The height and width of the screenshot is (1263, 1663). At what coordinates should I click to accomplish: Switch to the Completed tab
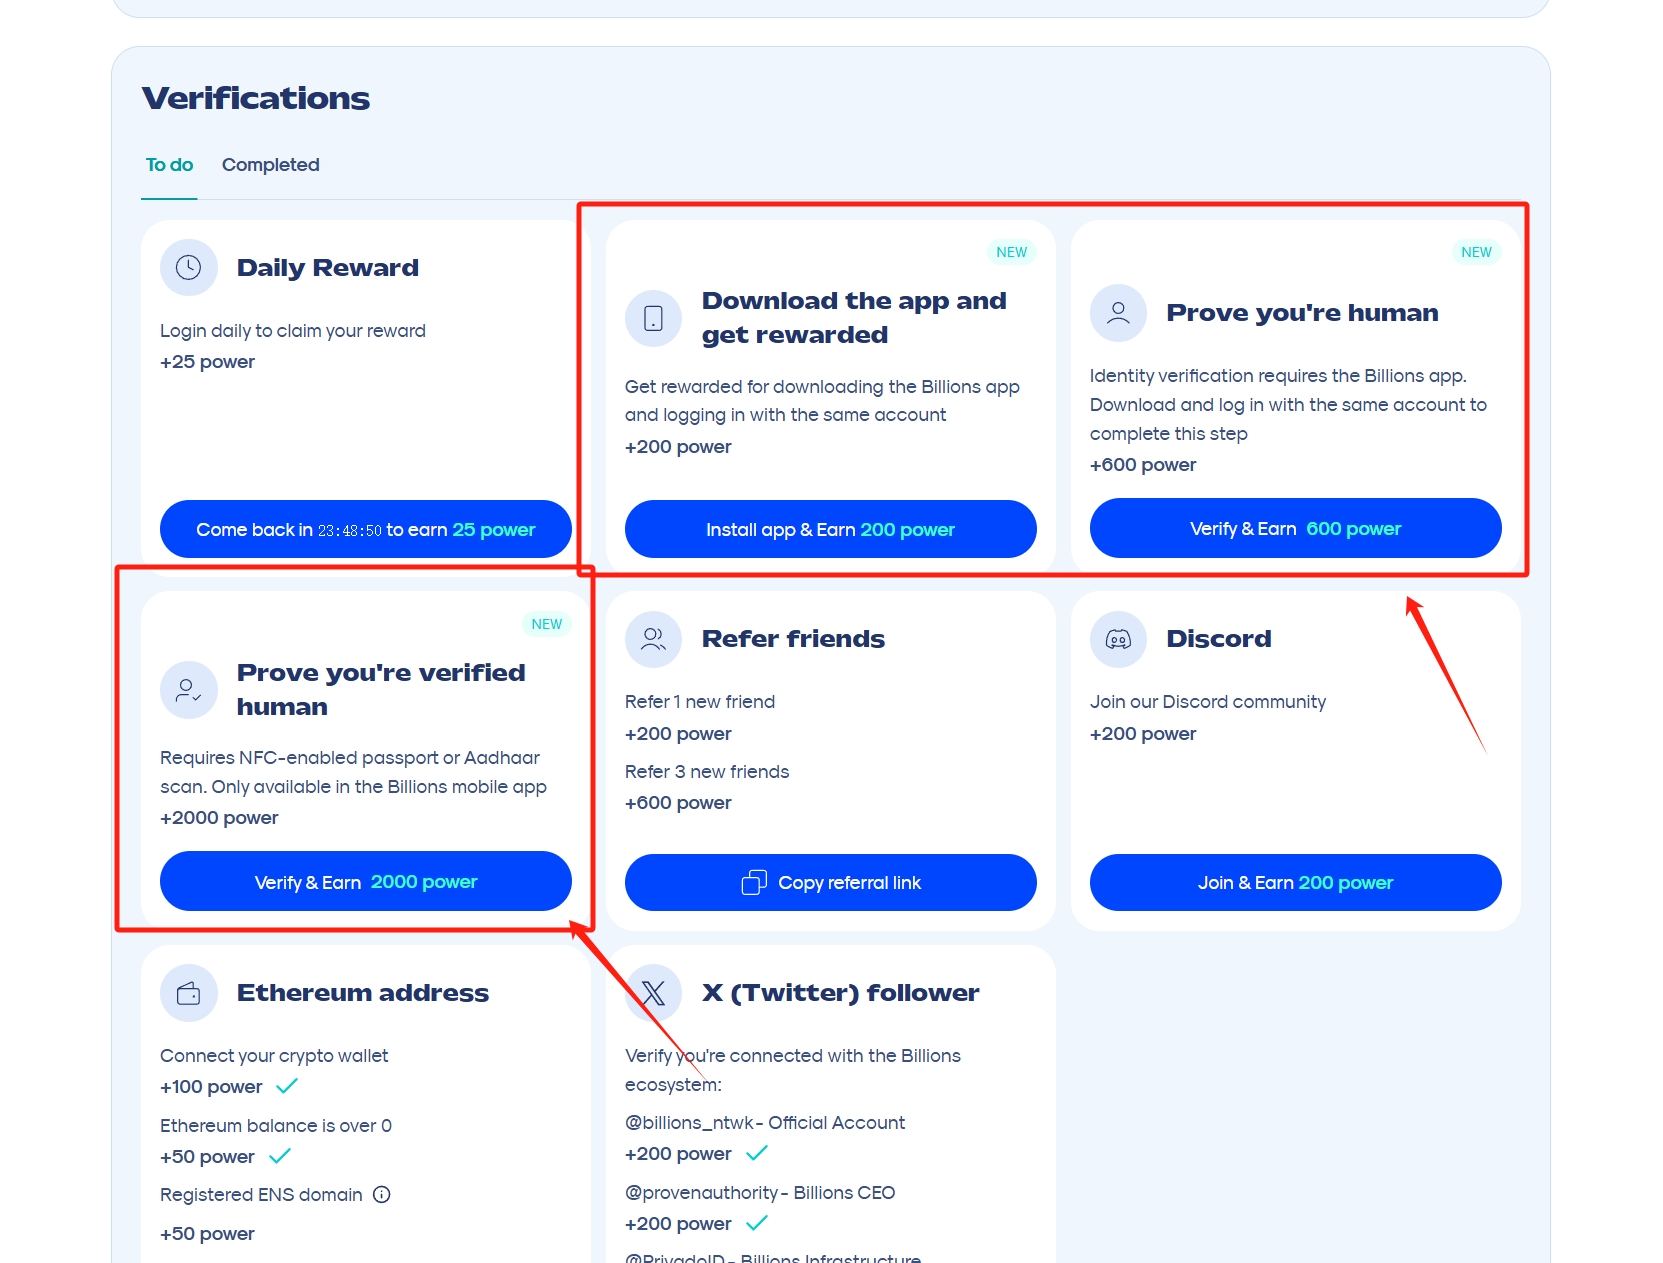[270, 165]
